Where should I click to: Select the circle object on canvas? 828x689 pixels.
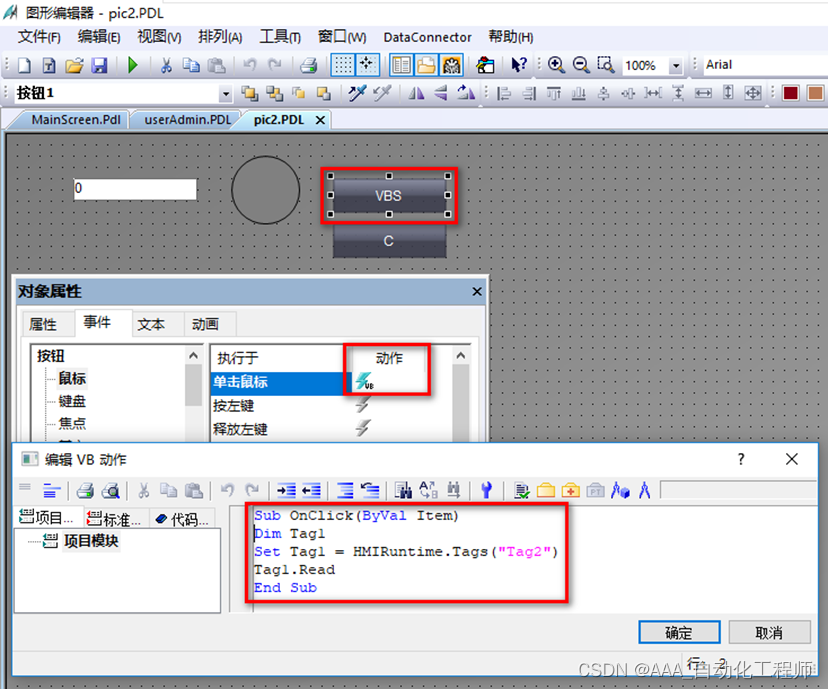click(266, 190)
